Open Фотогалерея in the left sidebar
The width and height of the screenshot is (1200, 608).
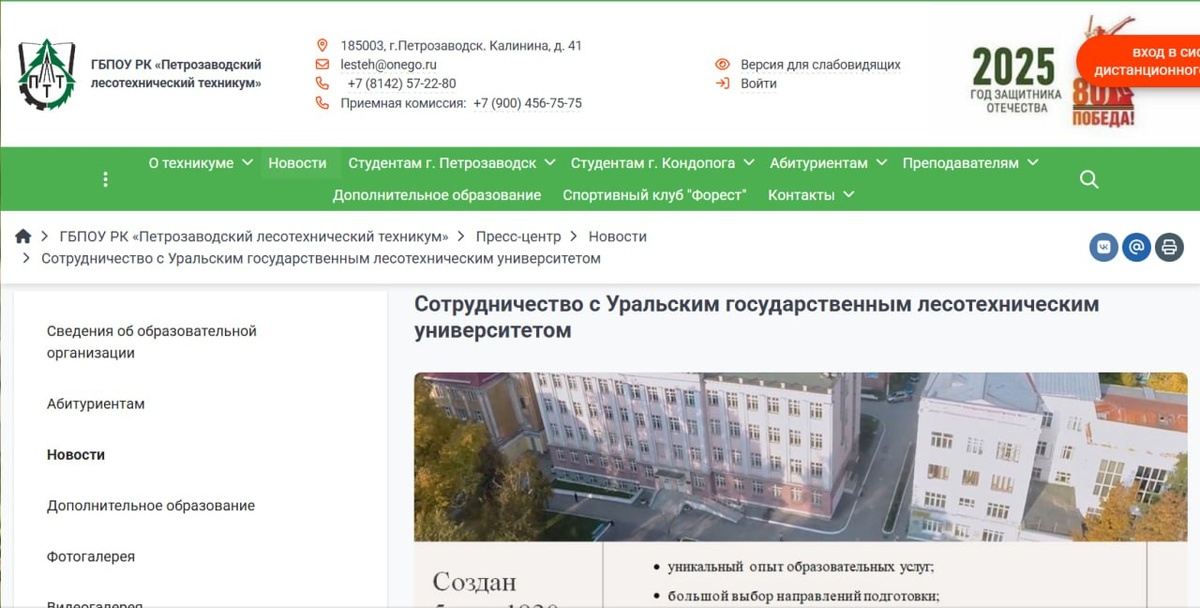click(x=91, y=556)
